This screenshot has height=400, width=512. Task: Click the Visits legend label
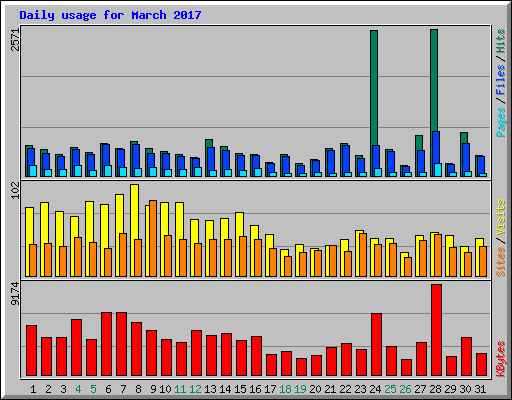(x=500, y=218)
